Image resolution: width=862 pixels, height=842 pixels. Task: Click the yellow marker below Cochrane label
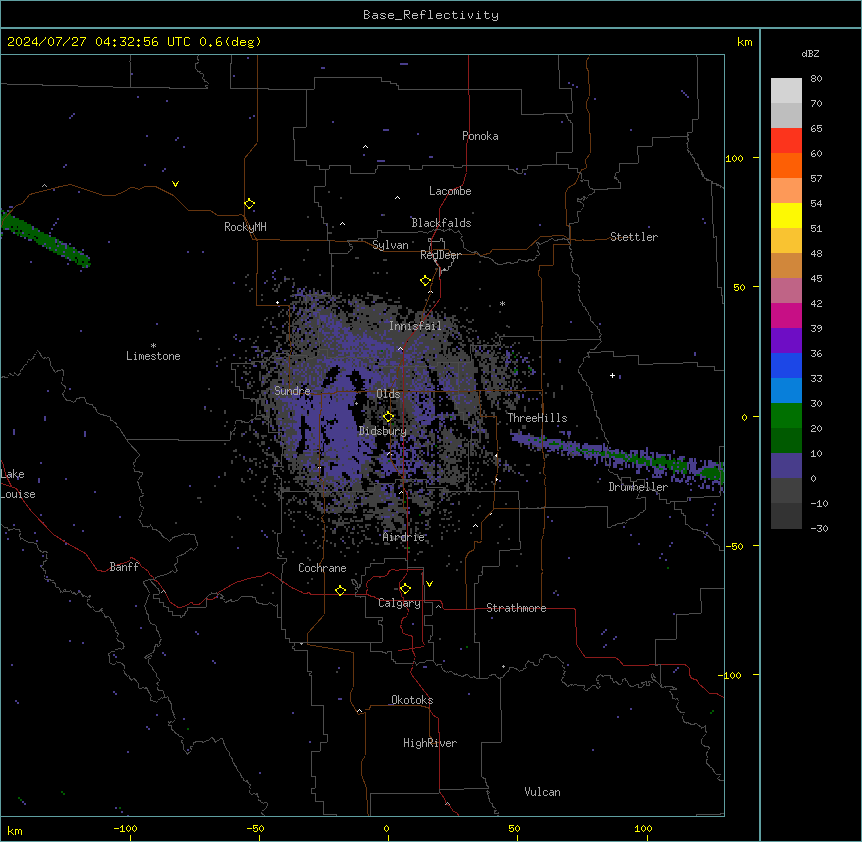tap(340, 591)
